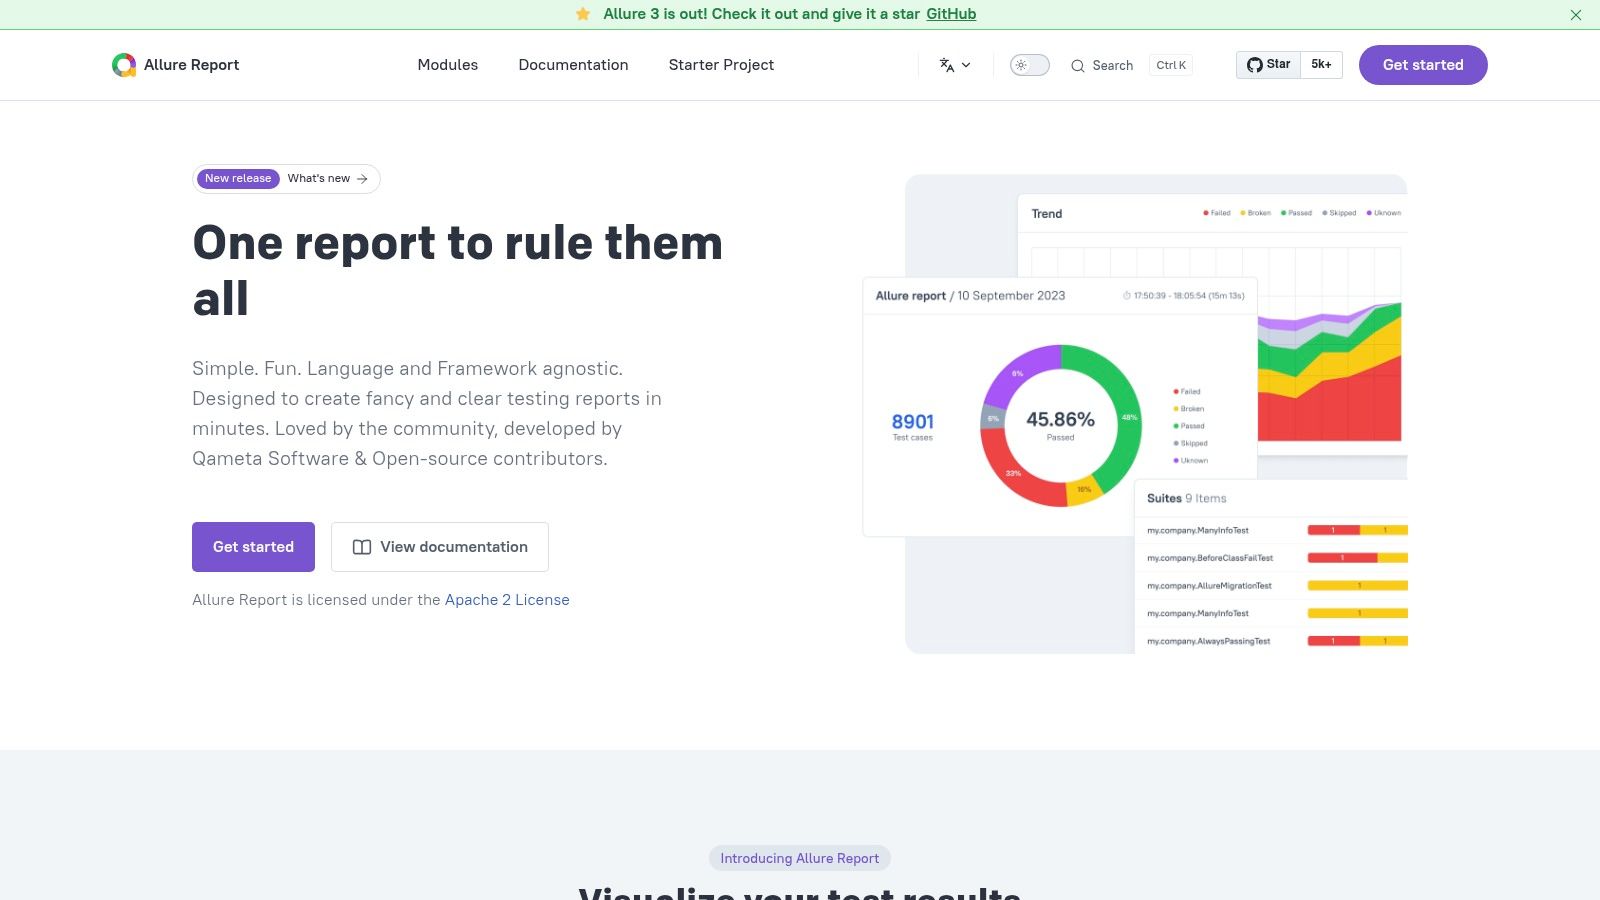Click the 45.86% donut chart
The height and width of the screenshot is (900, 1600).
coord(1060,425)
